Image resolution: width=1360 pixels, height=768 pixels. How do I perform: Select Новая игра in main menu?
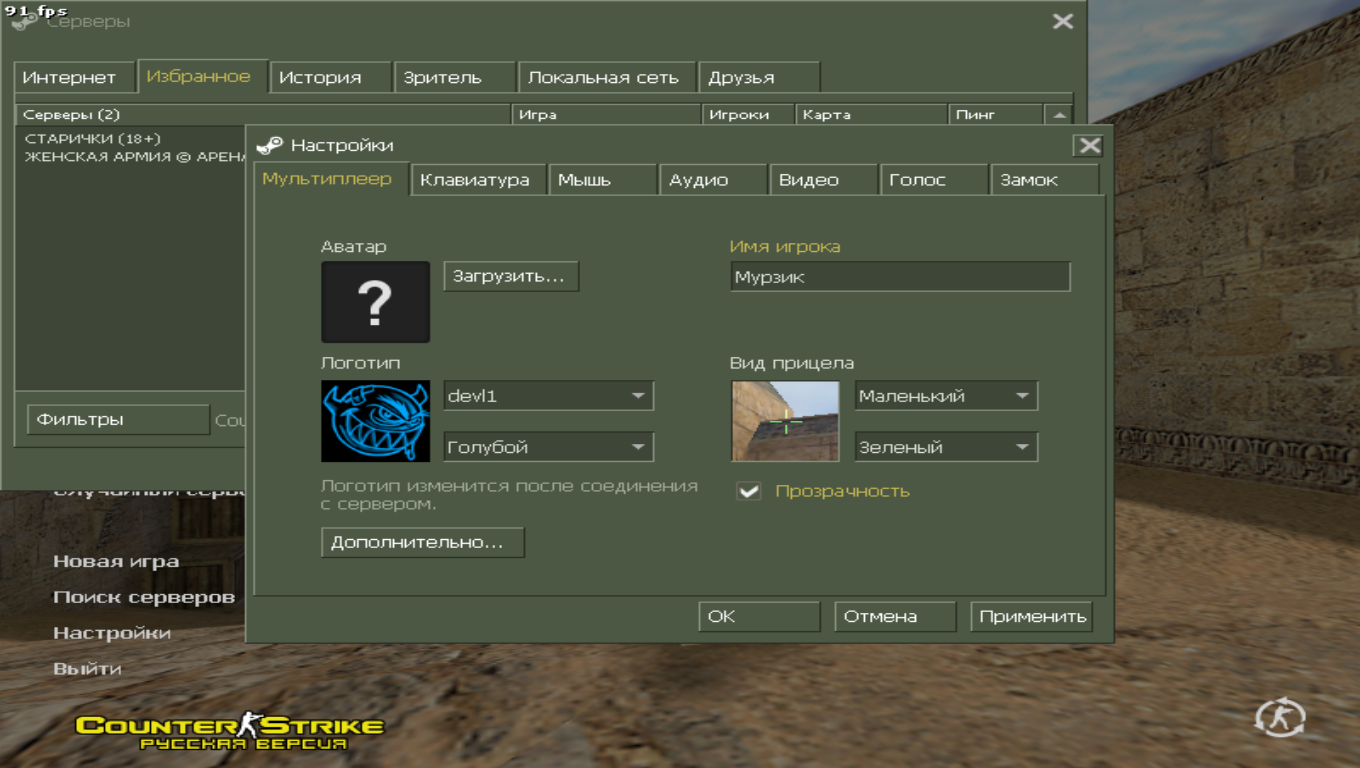(x=116, y=561)
